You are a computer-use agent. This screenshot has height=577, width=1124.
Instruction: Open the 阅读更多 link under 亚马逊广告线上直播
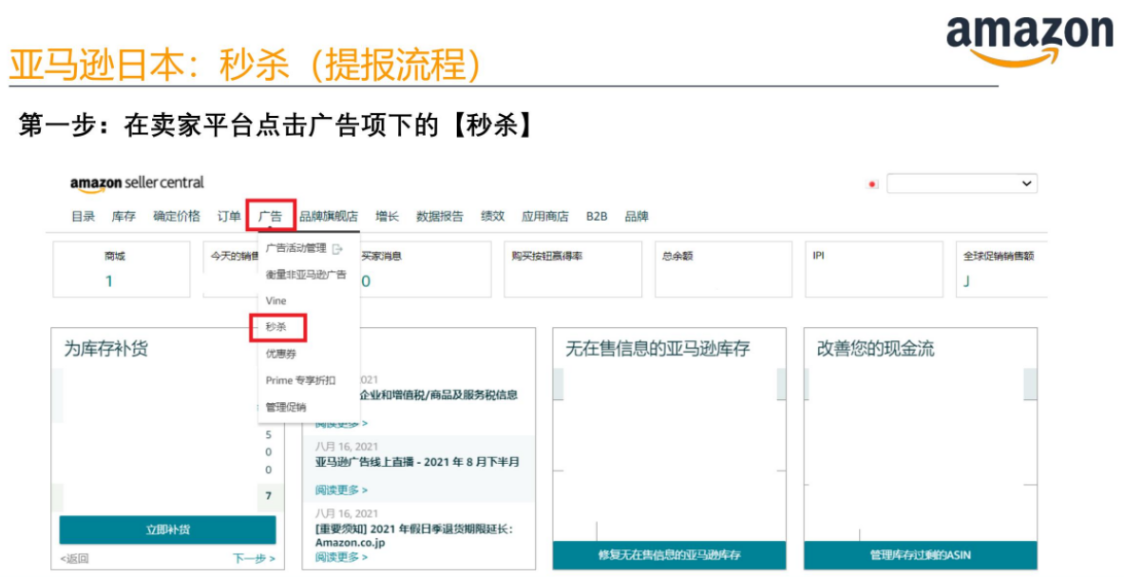point(338,490)
